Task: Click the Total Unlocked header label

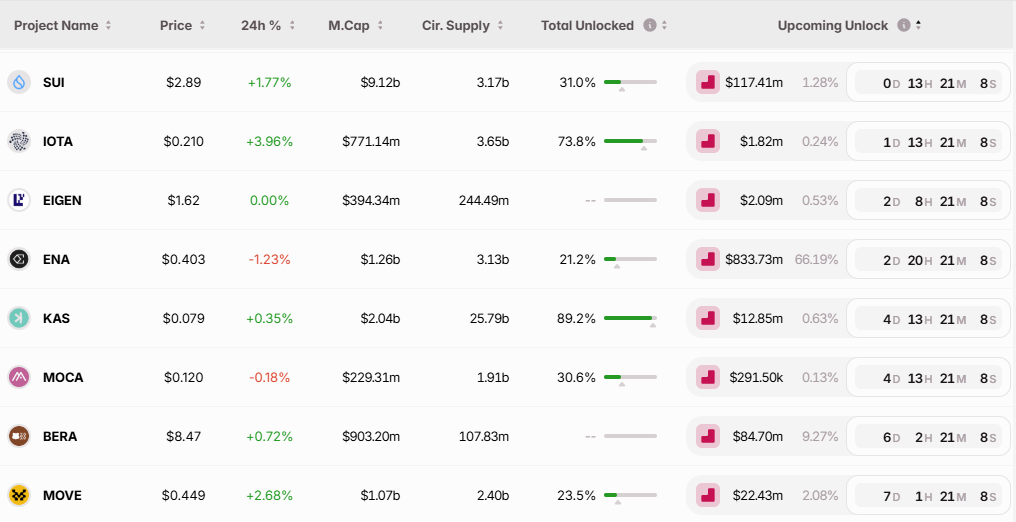Action: pyautogui.click(x=588, y=25)
